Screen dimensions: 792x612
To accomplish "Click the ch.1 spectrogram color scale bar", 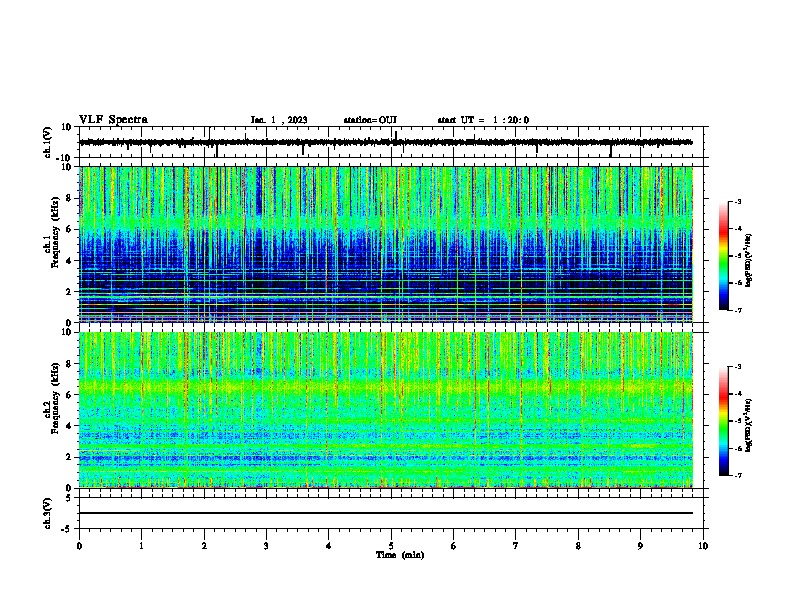I will click(x=724, y=256).
